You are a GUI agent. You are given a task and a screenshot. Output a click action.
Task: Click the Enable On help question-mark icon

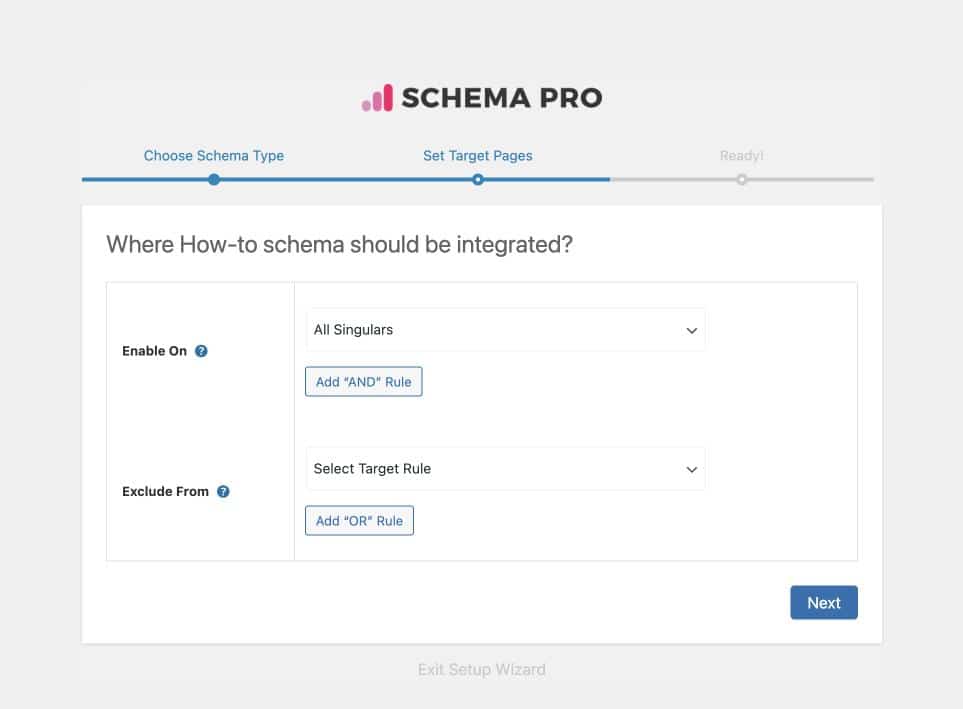(x=201, y=352)
